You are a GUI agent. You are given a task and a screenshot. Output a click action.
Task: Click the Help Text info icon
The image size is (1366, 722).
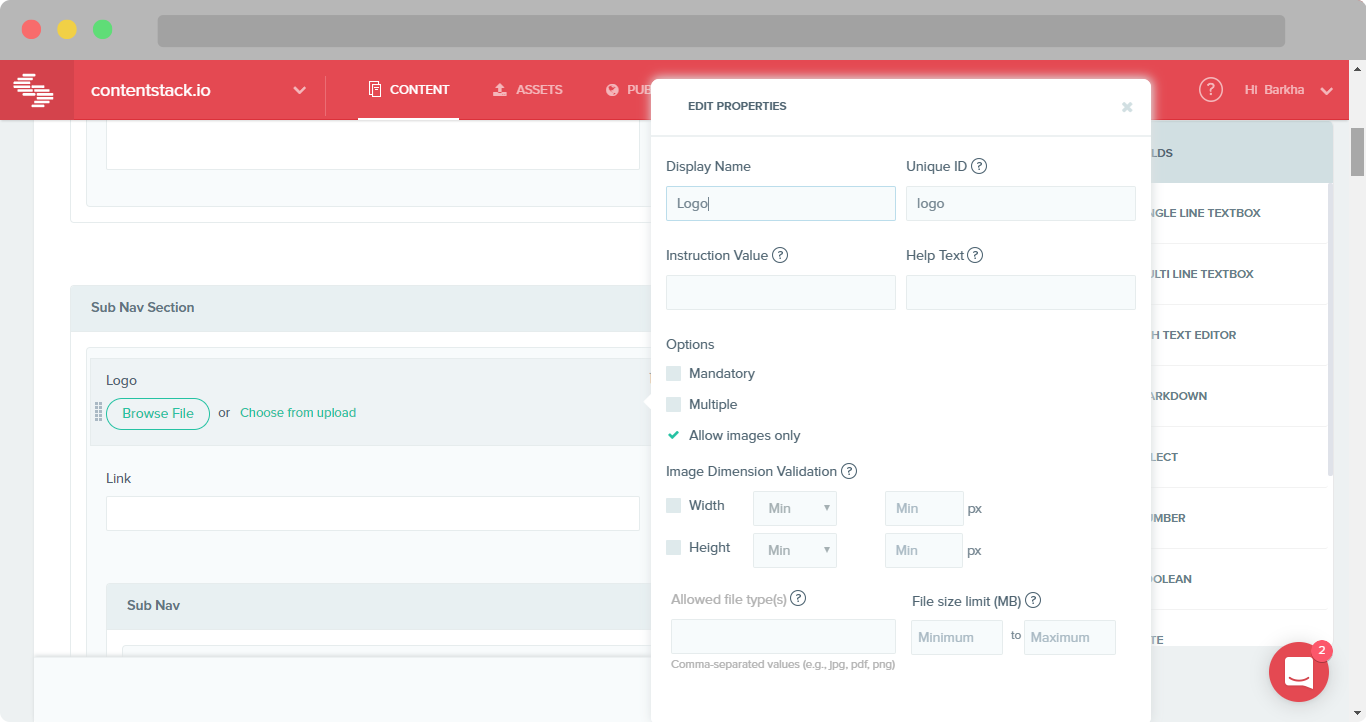coord(975,255)
